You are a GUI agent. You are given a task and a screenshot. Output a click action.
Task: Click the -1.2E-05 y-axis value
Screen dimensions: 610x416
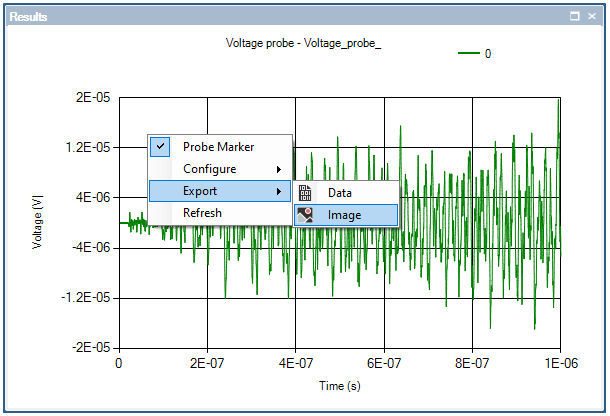[86, 298]
